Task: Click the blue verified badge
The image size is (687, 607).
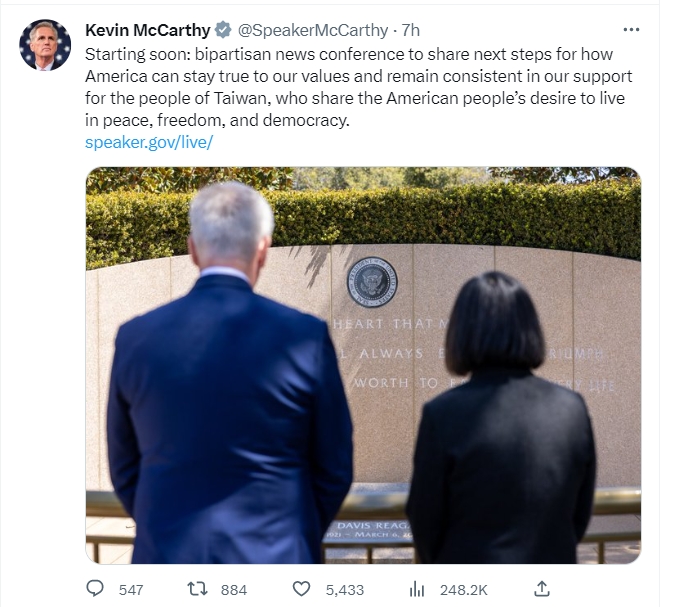Action: [223, 30]
